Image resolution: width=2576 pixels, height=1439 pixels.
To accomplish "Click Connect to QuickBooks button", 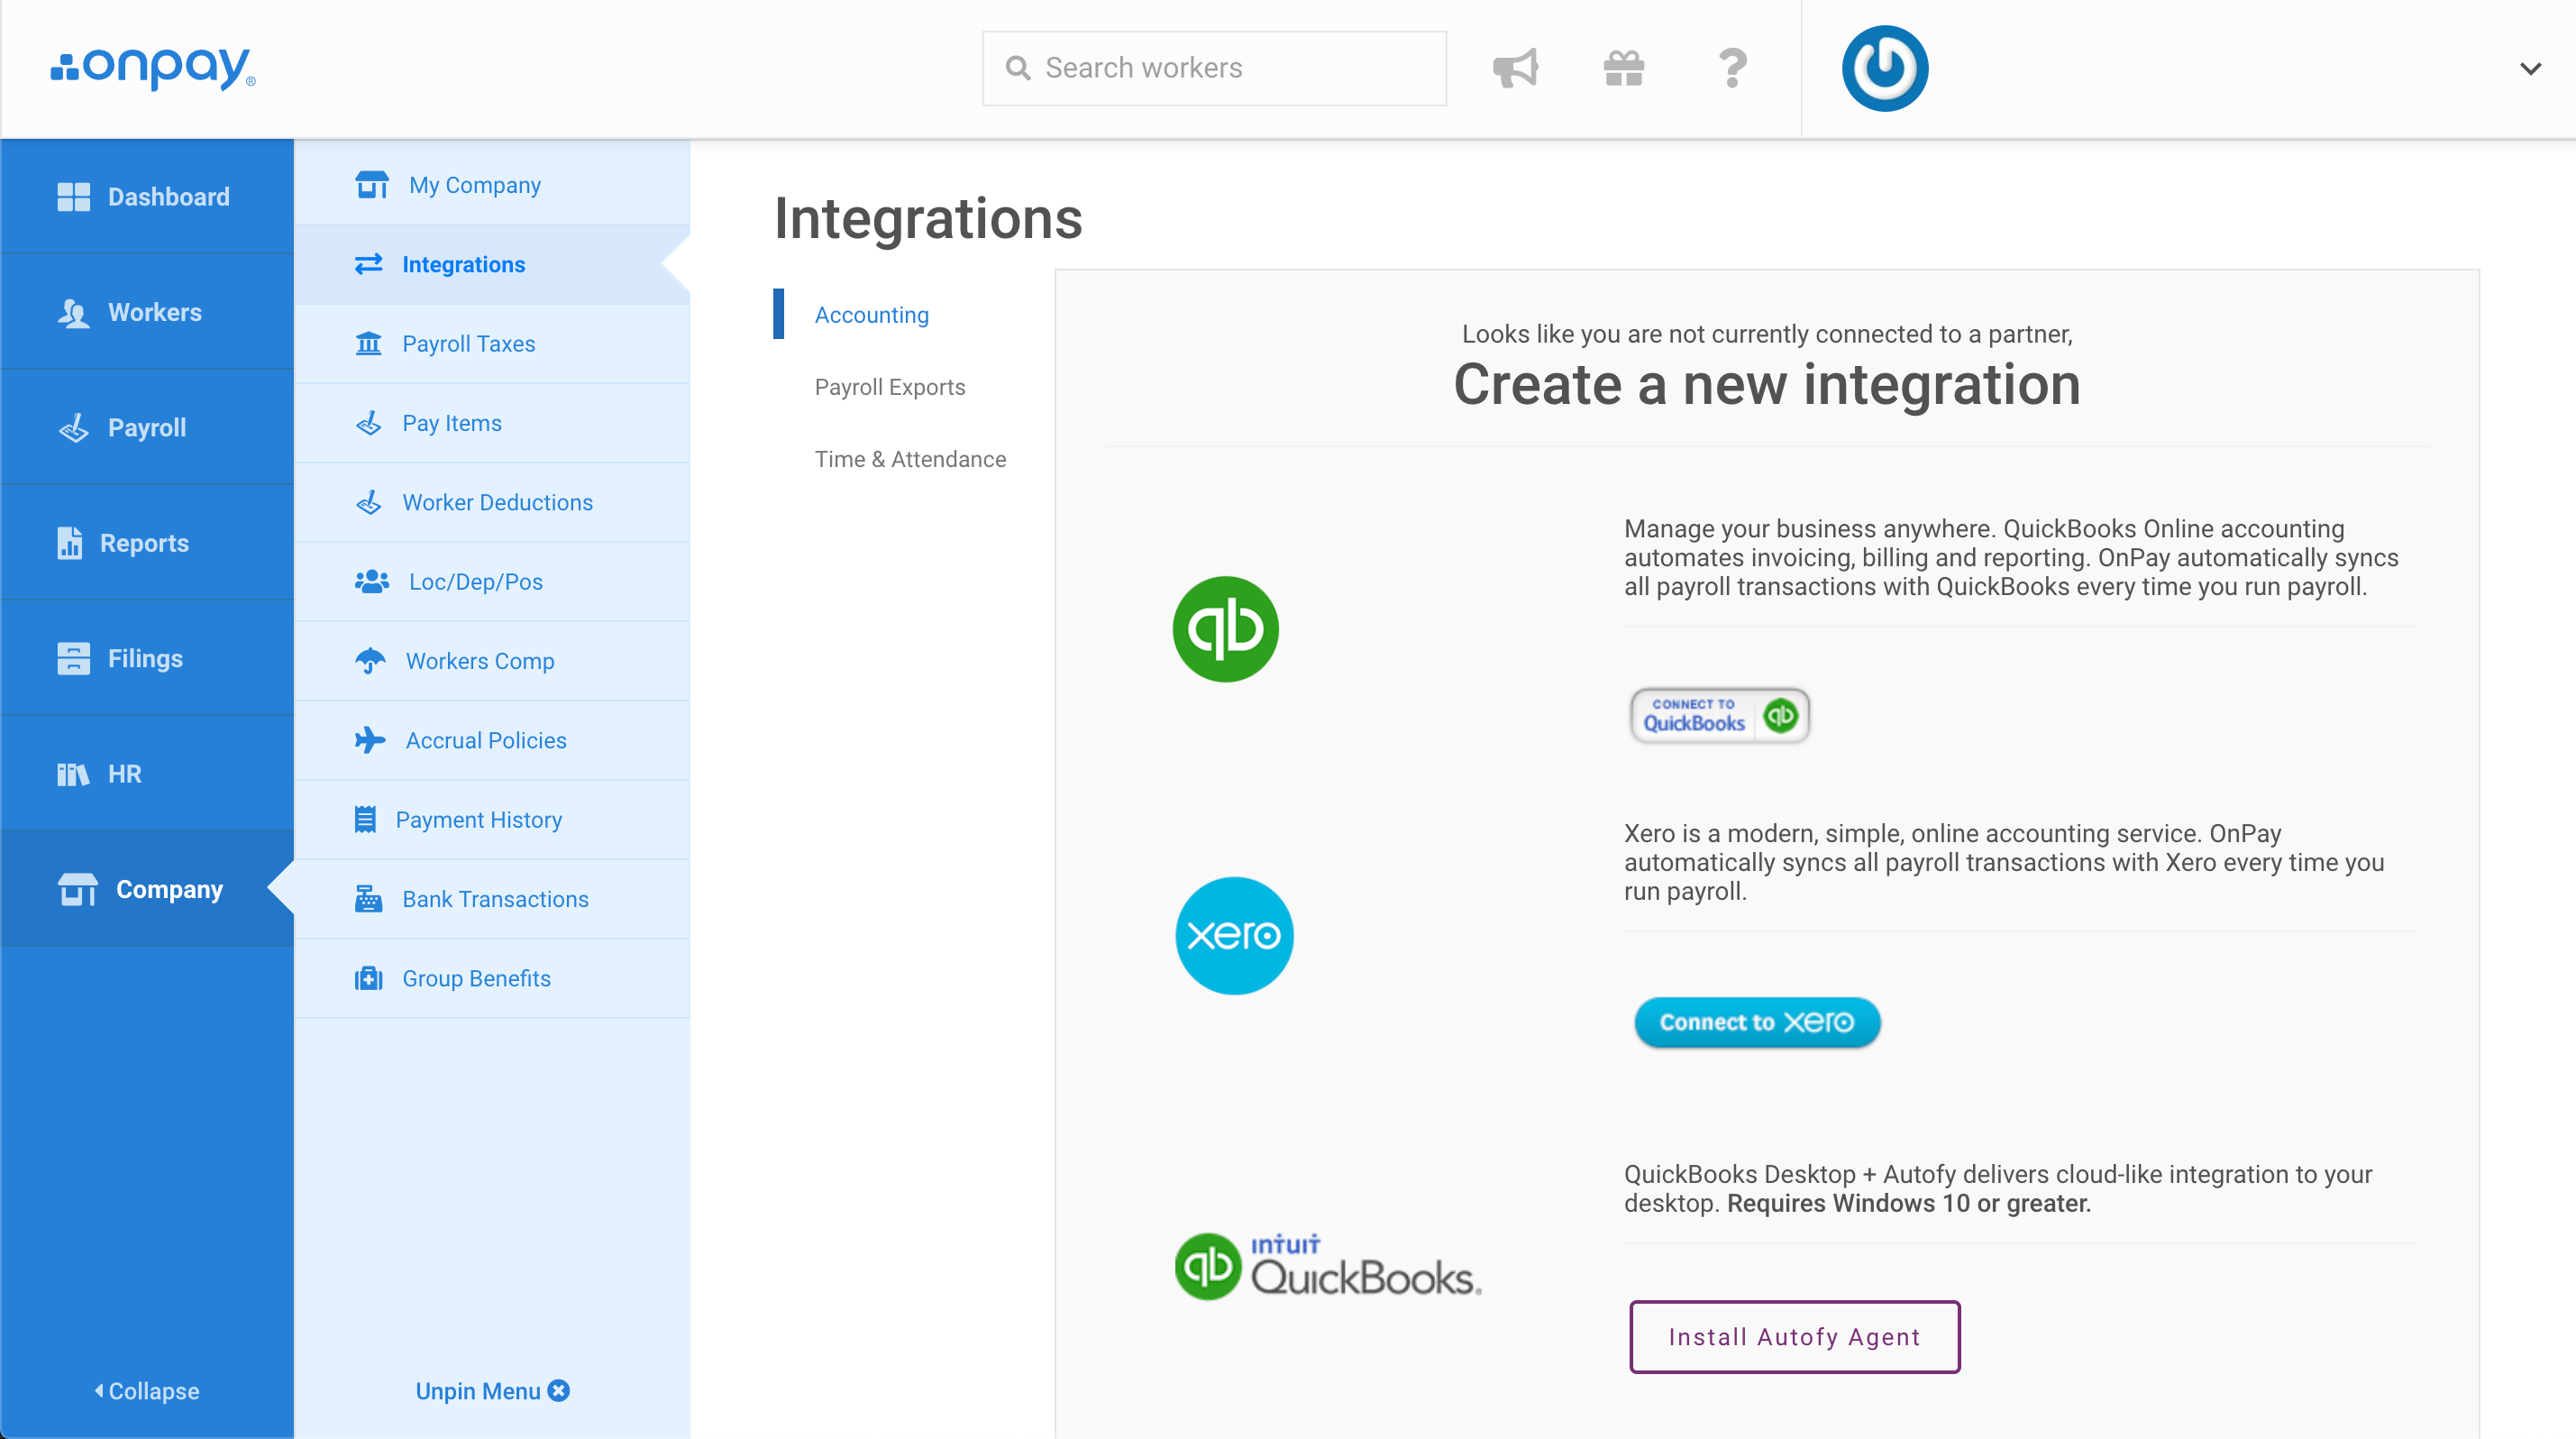I will pyautogui.click(x=1720, y=715).
